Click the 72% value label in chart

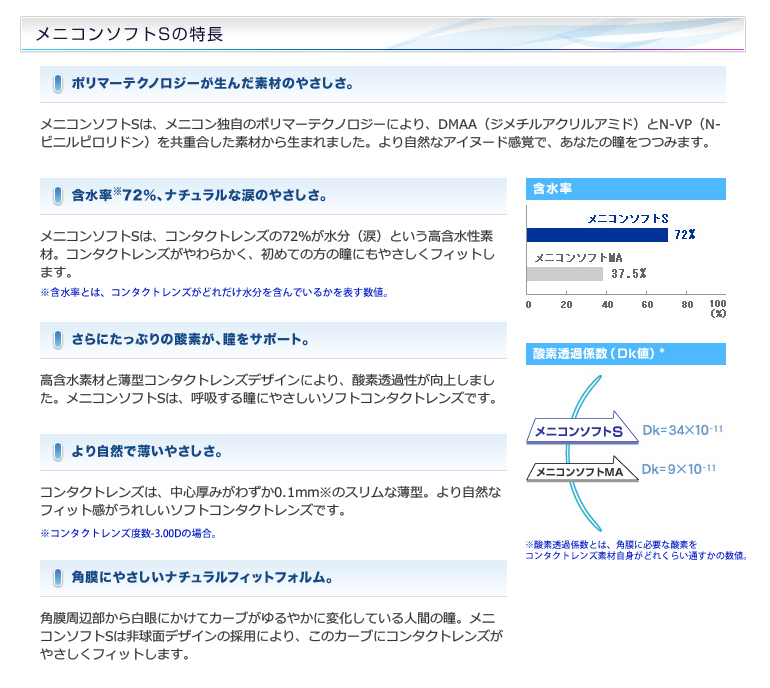[x=685, y=235]
